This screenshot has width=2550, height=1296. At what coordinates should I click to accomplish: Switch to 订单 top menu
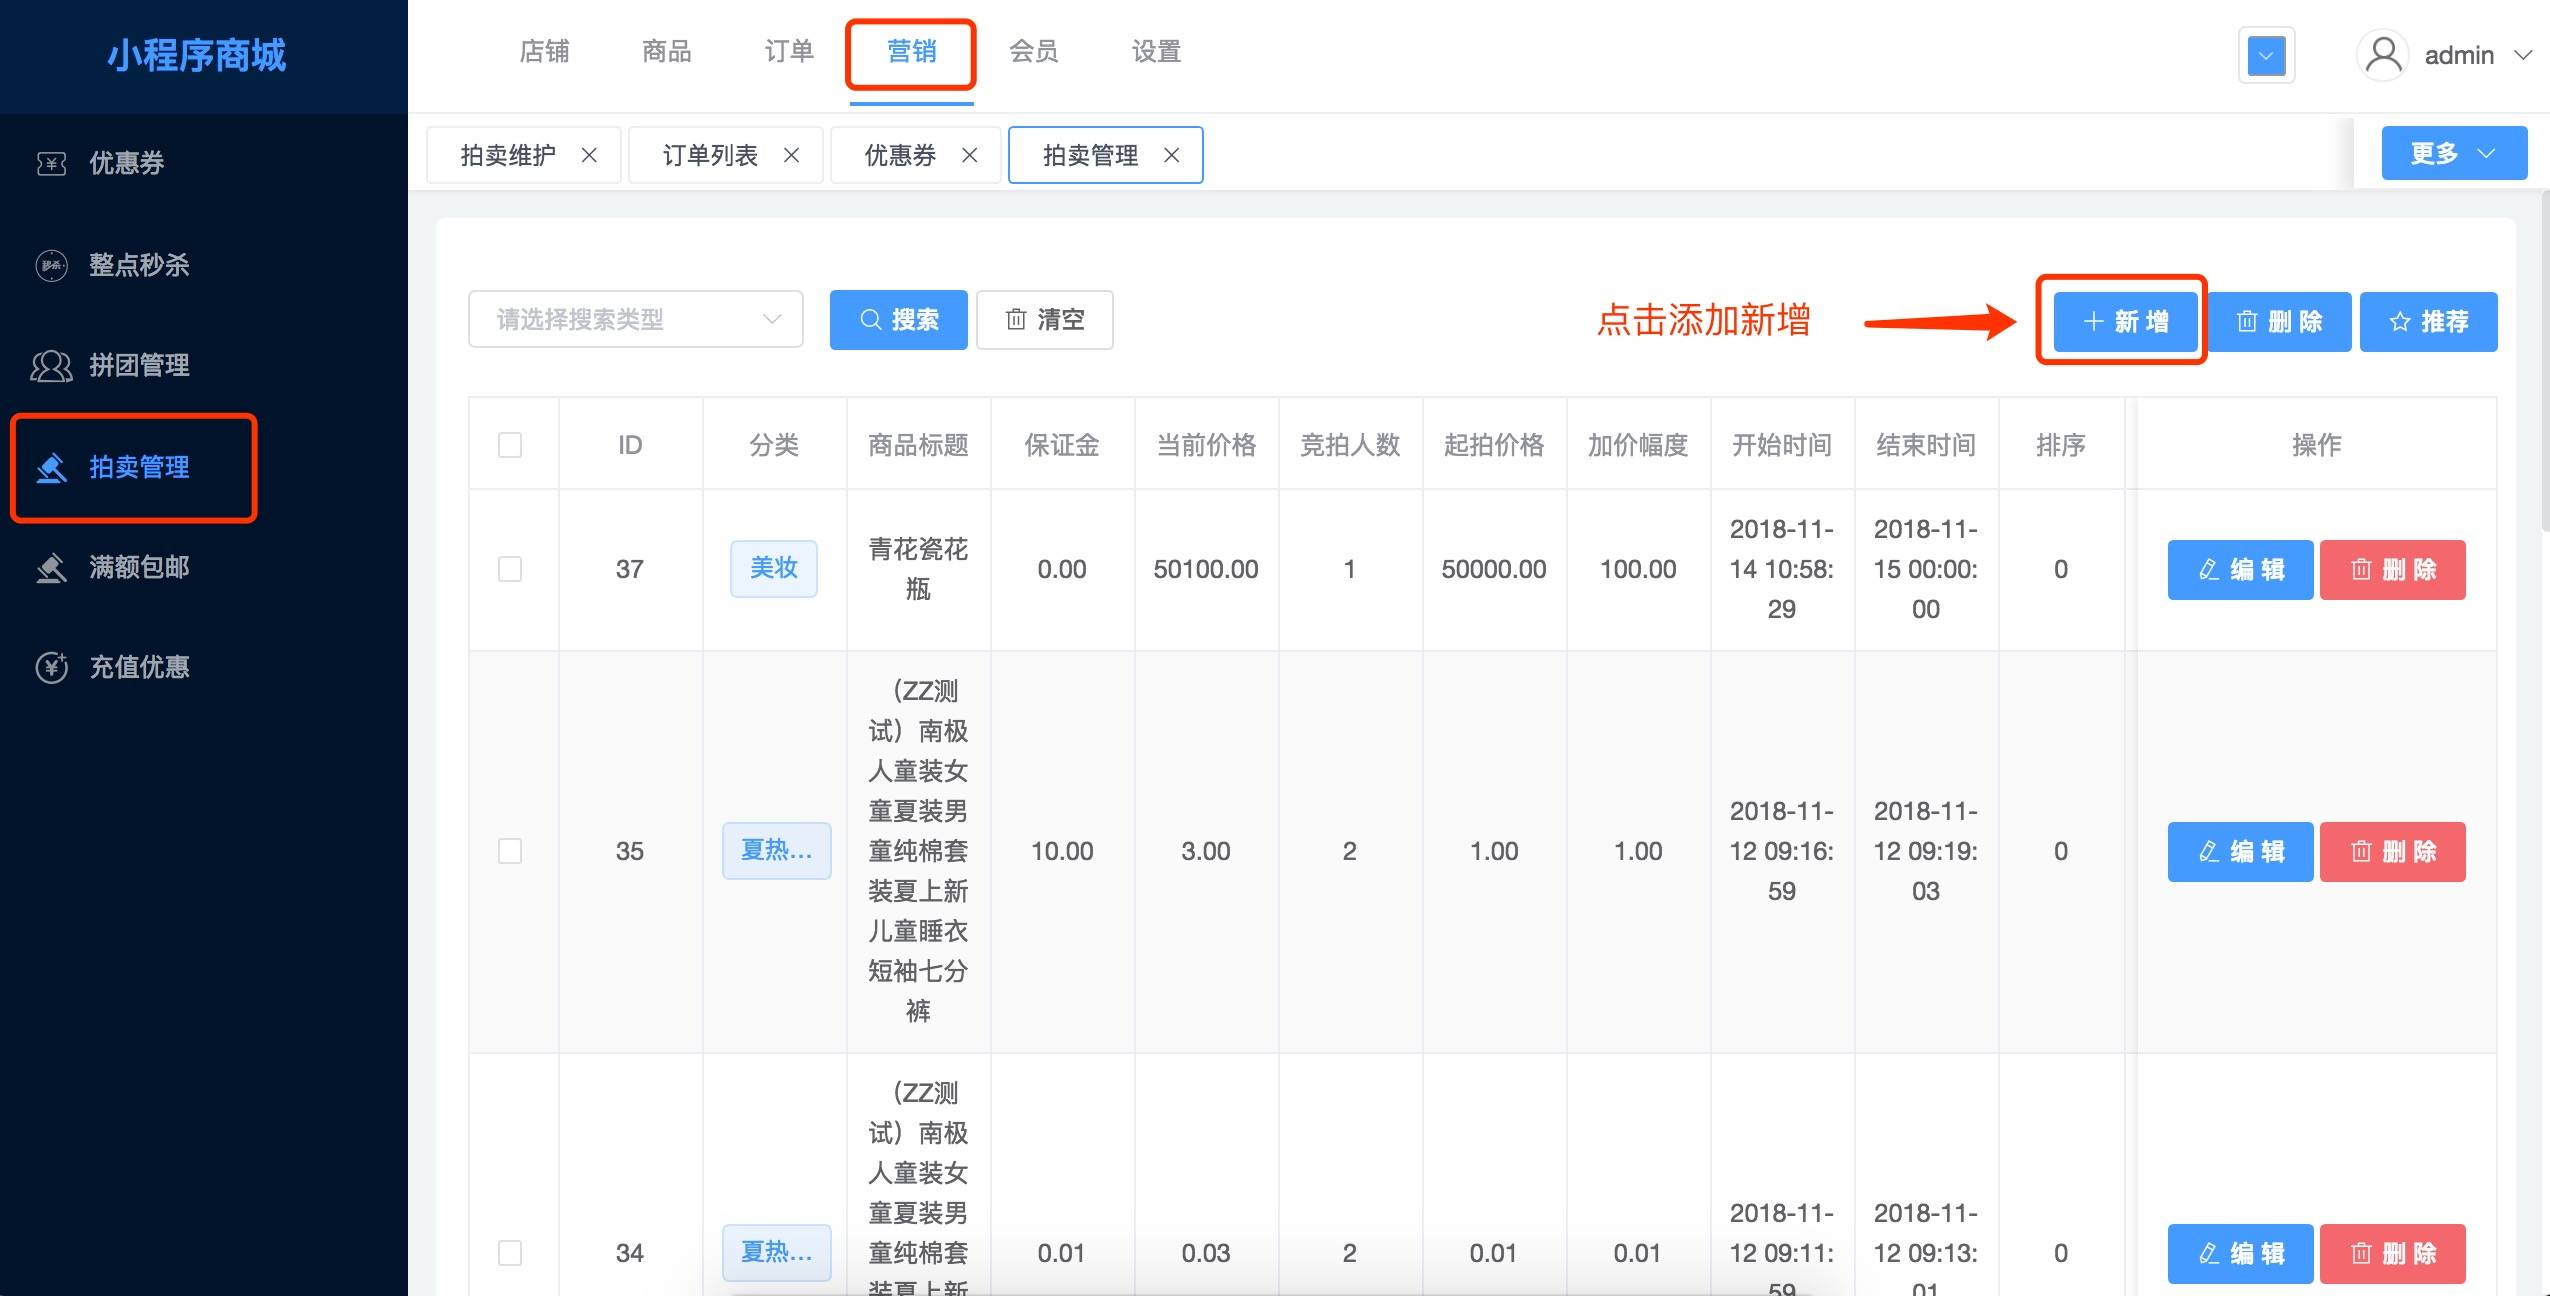[x=788, y=51]
